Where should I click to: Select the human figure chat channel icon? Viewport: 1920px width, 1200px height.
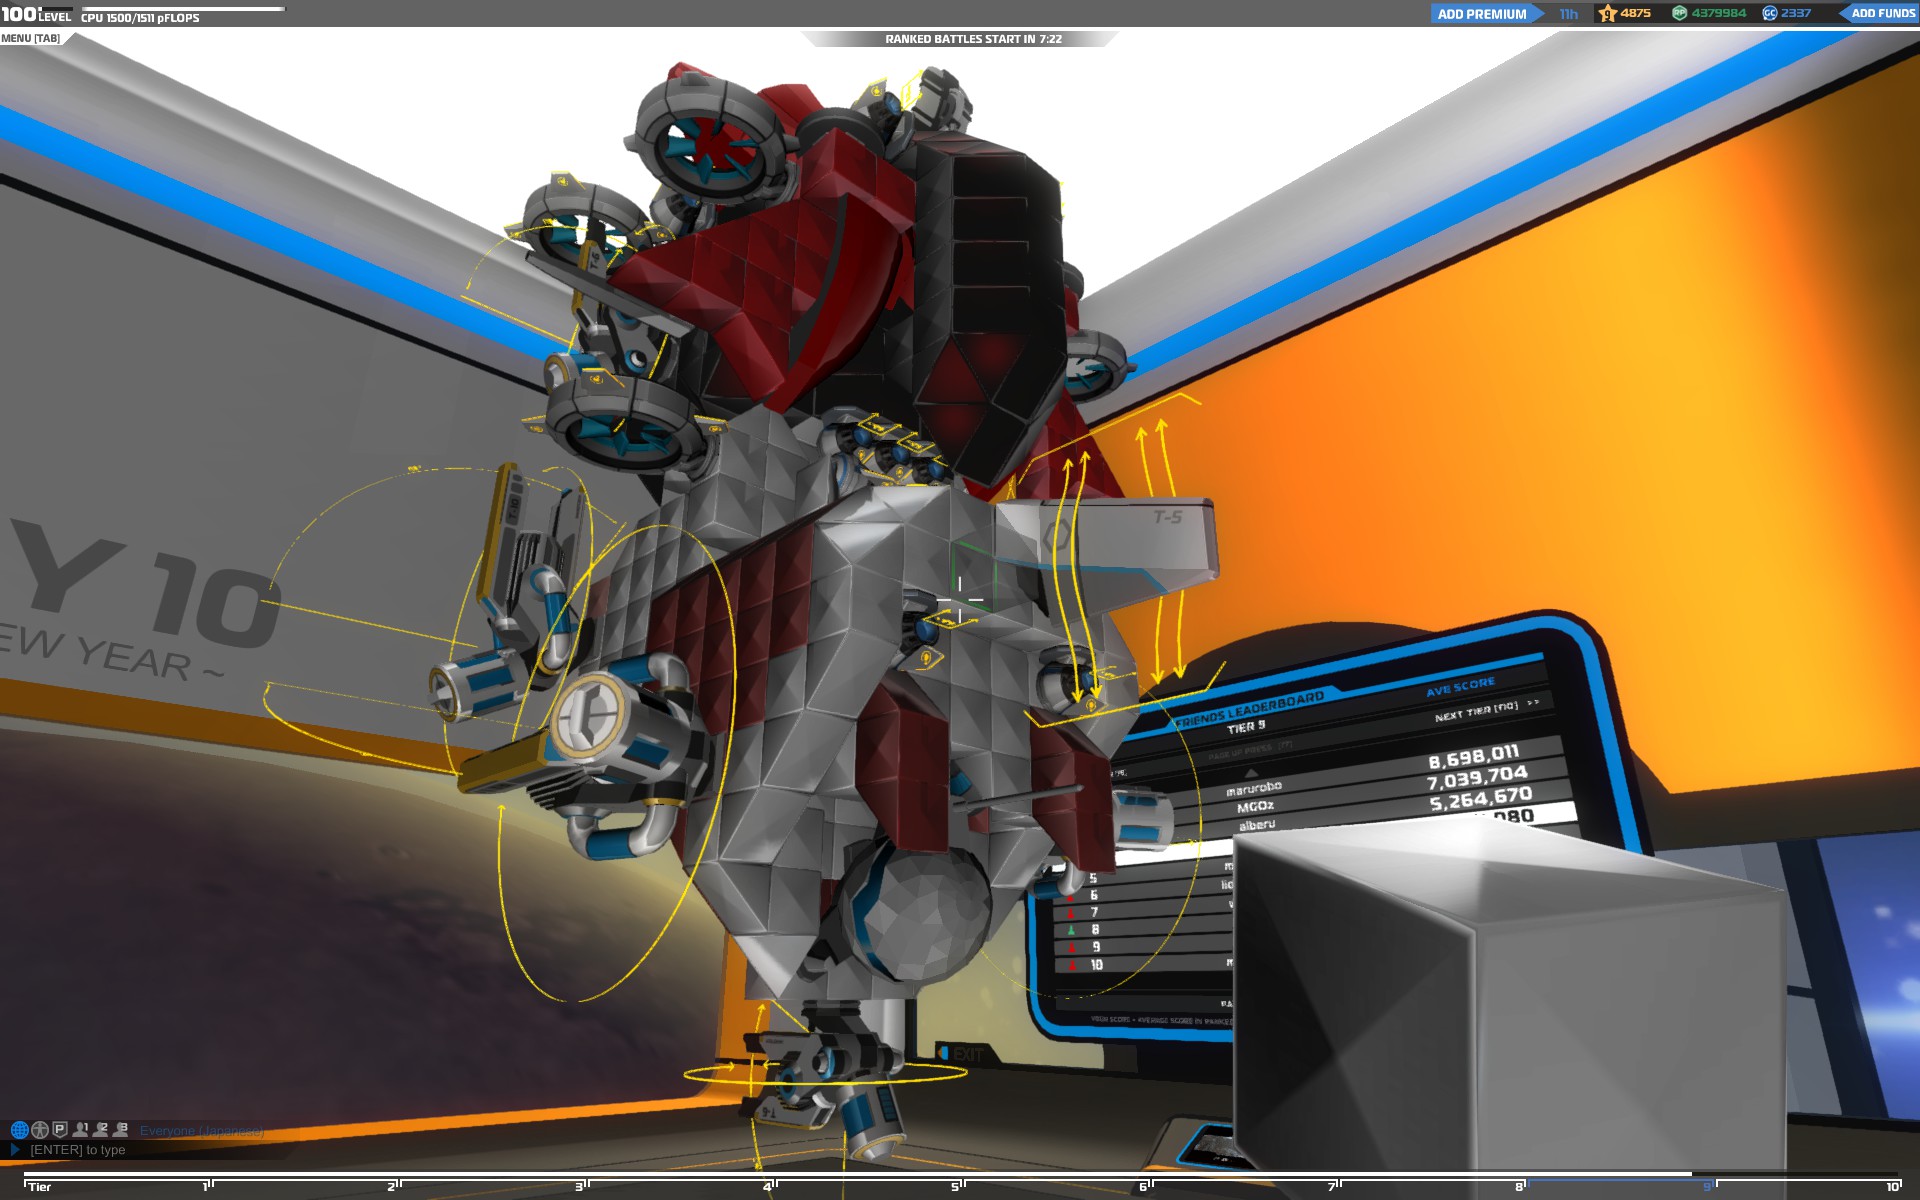pyautogui.click(x=40, y=1130)
